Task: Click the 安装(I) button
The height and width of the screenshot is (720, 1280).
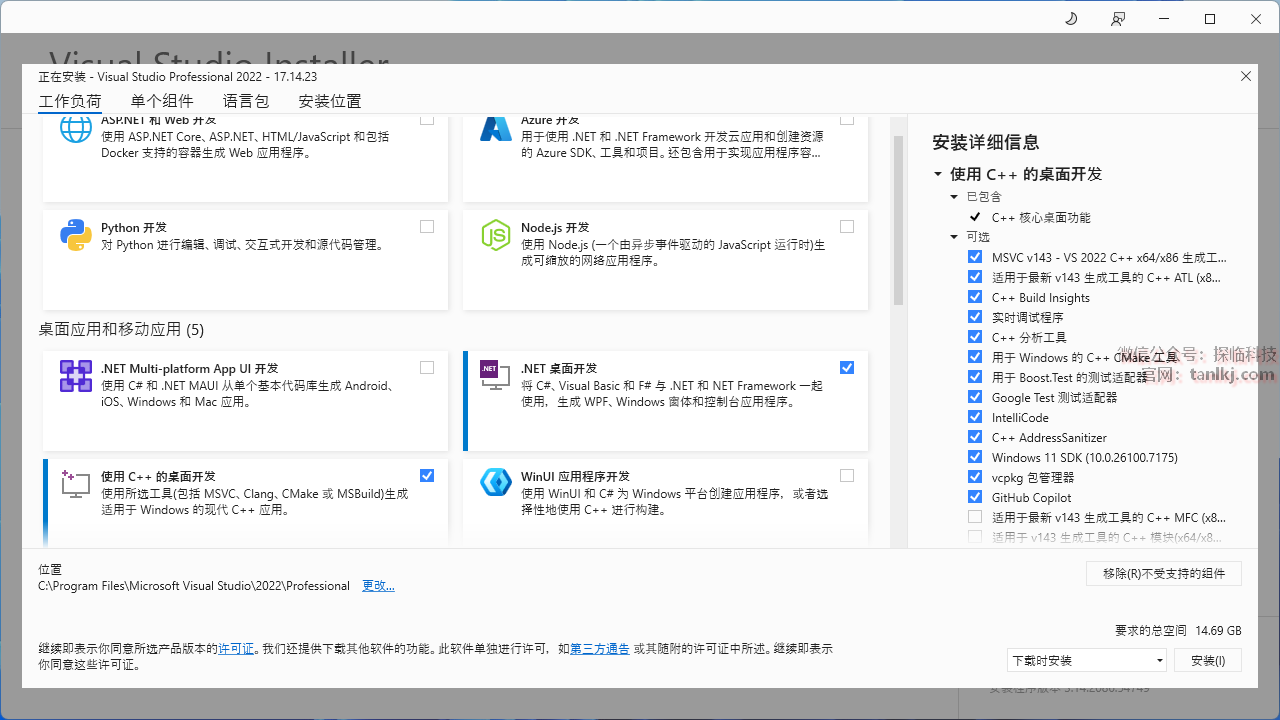Action: (x=1207, y=660)
